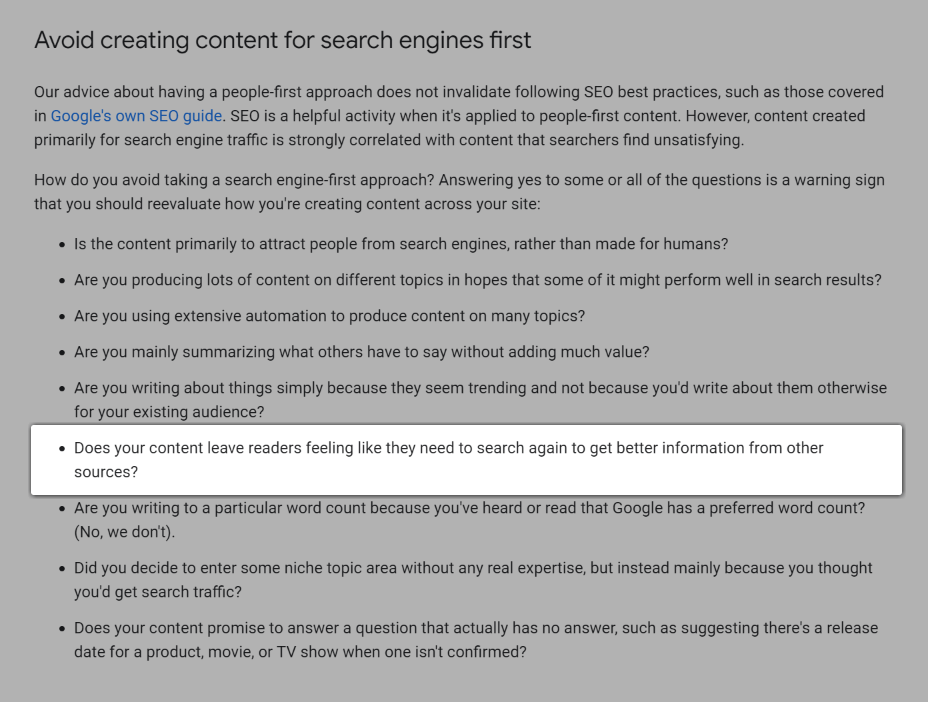The height and width of the screenshot is (702, 928).
Task: Click the highlighted bullet about searching again
Action: pyautogui.click(x=448, y=448)
